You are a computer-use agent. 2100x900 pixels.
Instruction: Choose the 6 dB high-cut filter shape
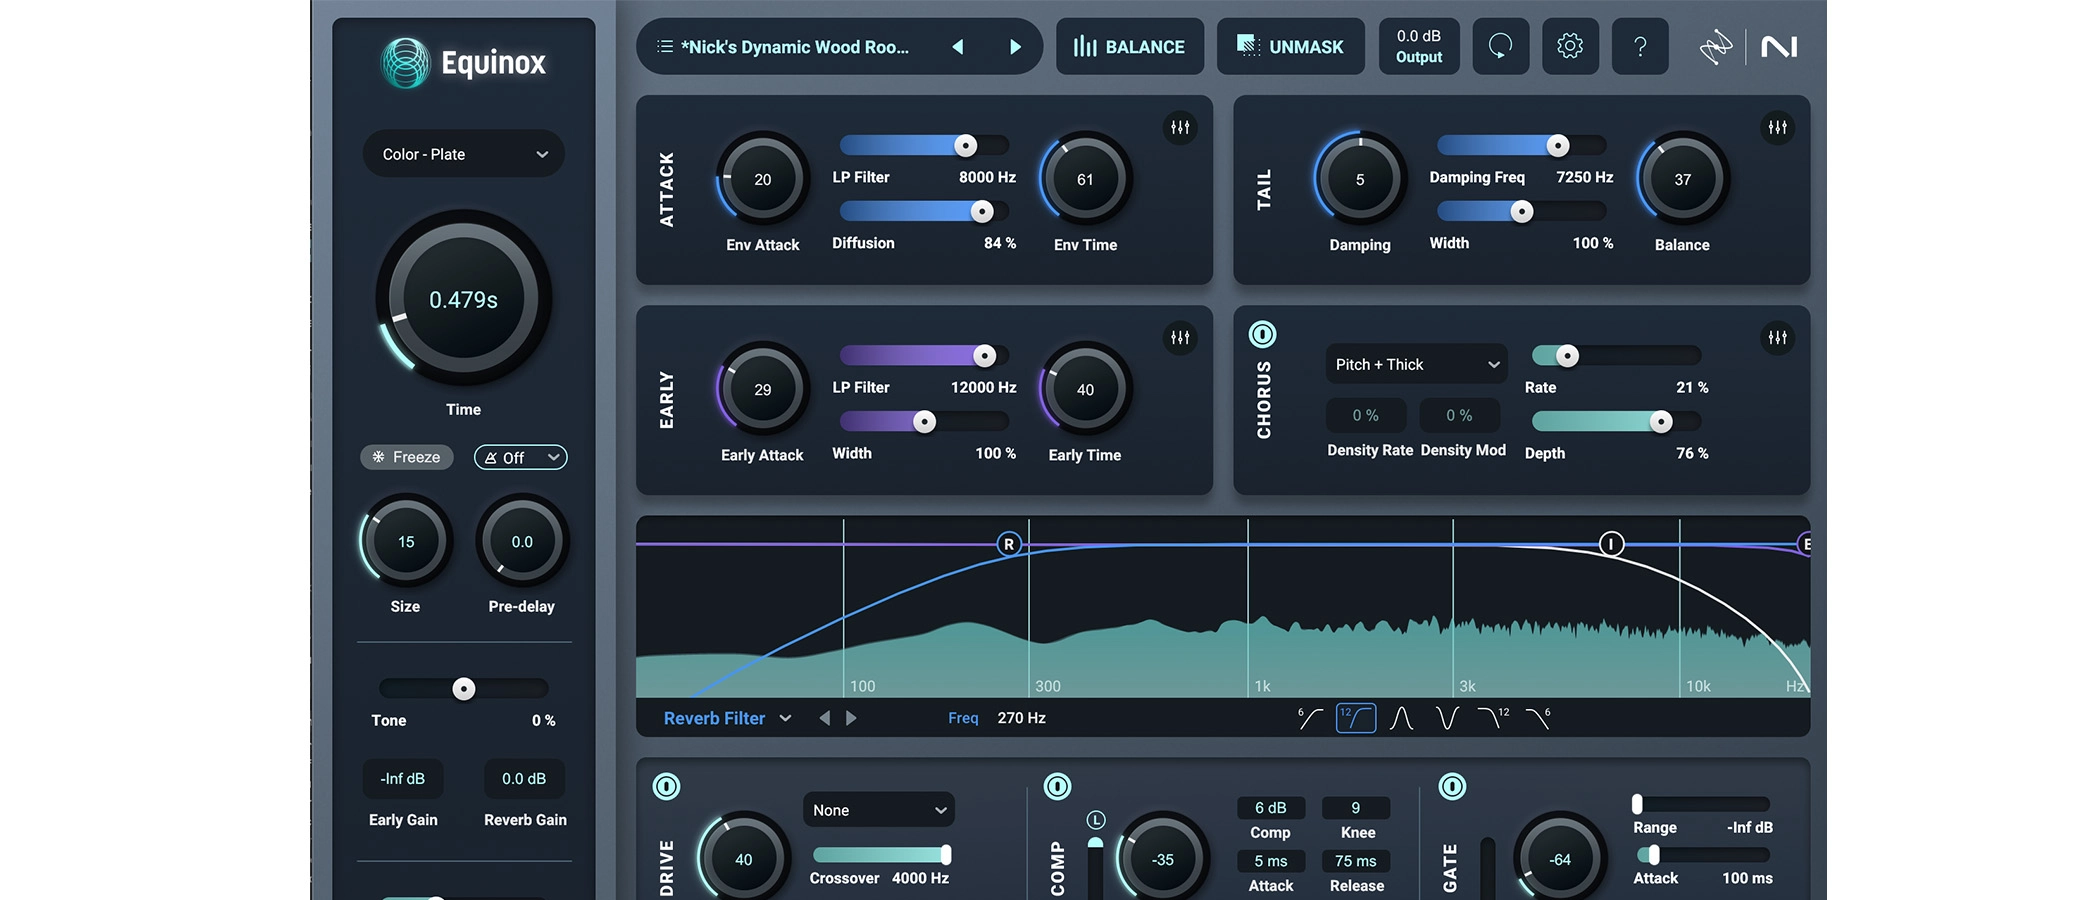pyautogui.click(x=1538, y=718)
